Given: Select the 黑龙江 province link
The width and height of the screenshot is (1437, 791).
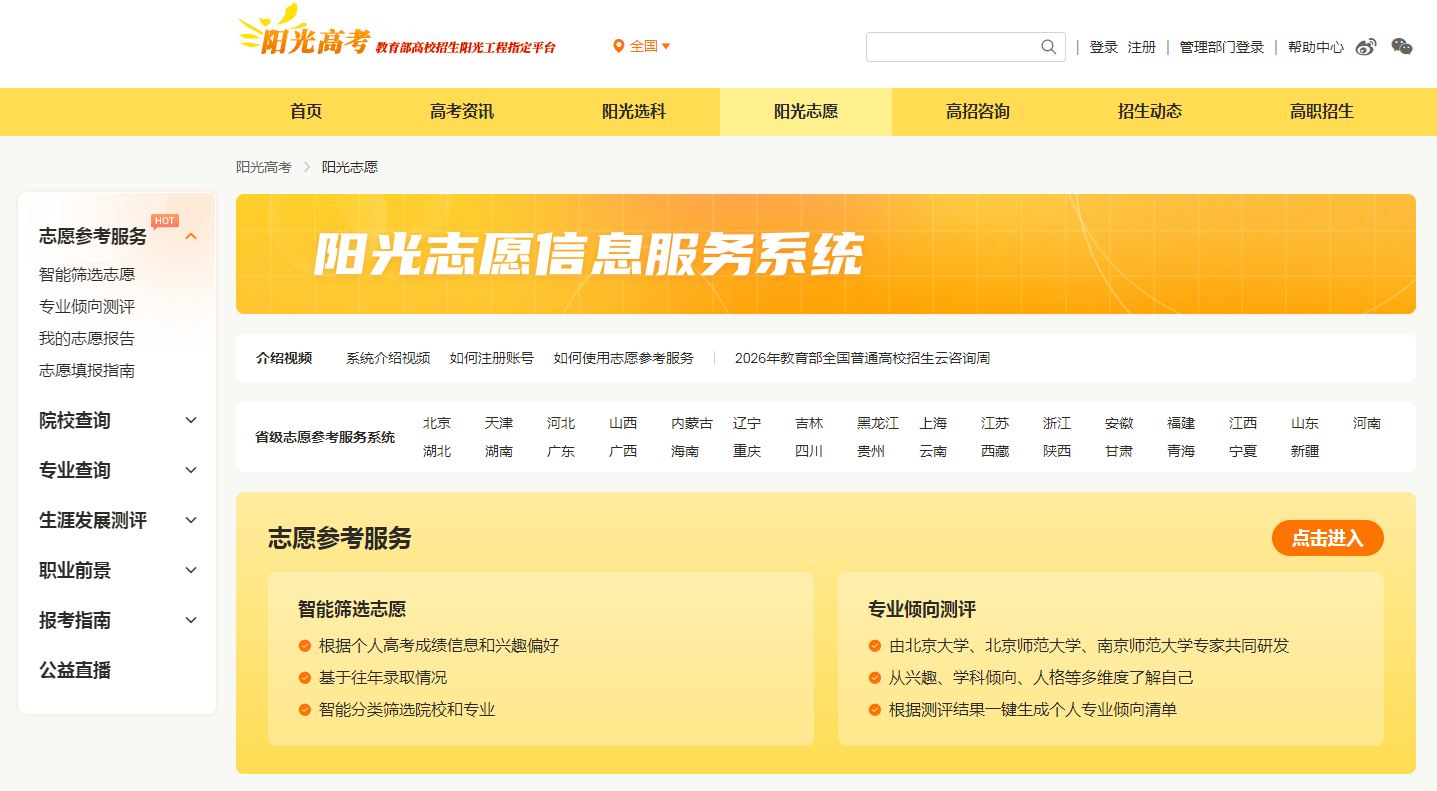Looking at the screenshot, I should [878, 423].
